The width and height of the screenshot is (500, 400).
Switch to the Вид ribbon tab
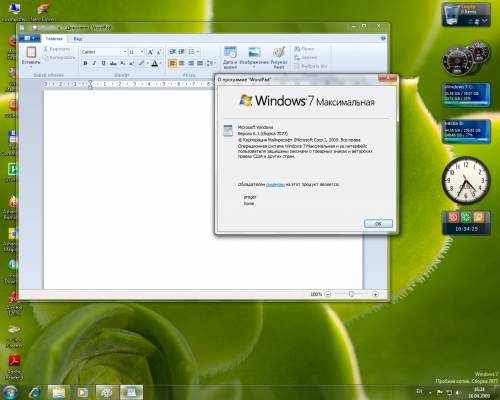coord(78,39)
